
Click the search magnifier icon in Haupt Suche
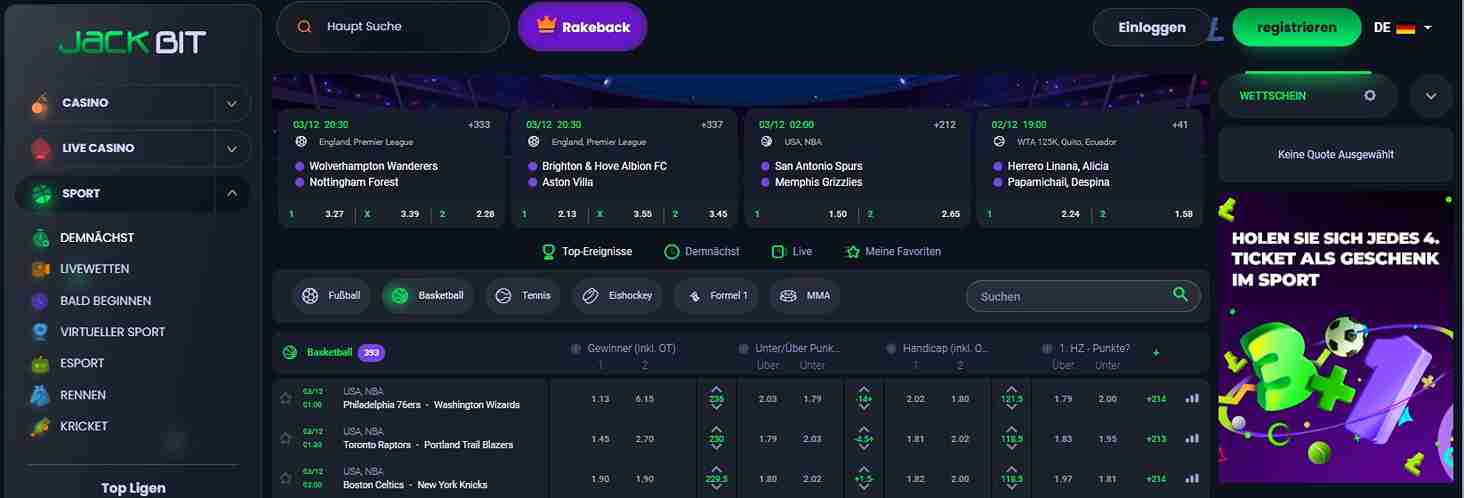coord(305,27)
